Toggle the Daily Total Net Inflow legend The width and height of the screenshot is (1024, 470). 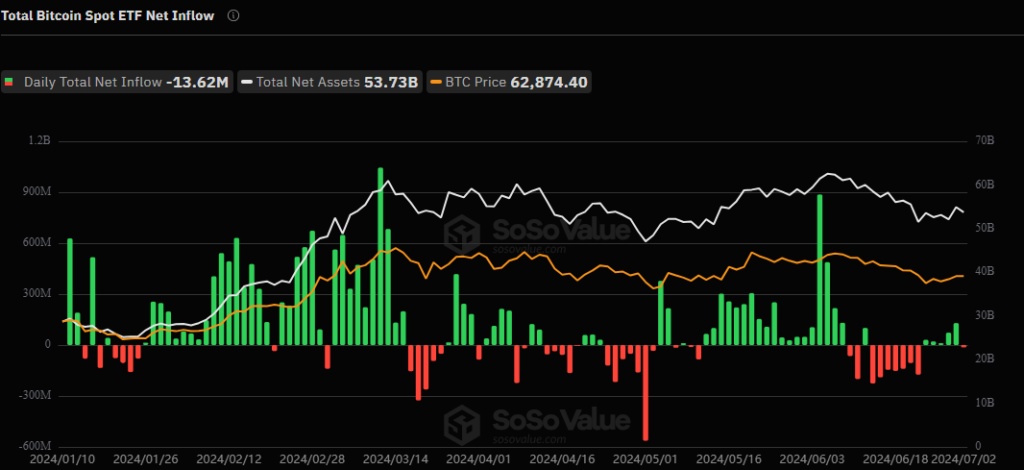click(118, 82)
